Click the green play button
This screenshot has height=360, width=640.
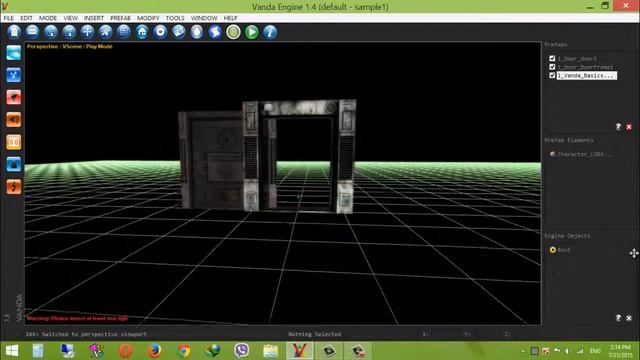(252, 32)
